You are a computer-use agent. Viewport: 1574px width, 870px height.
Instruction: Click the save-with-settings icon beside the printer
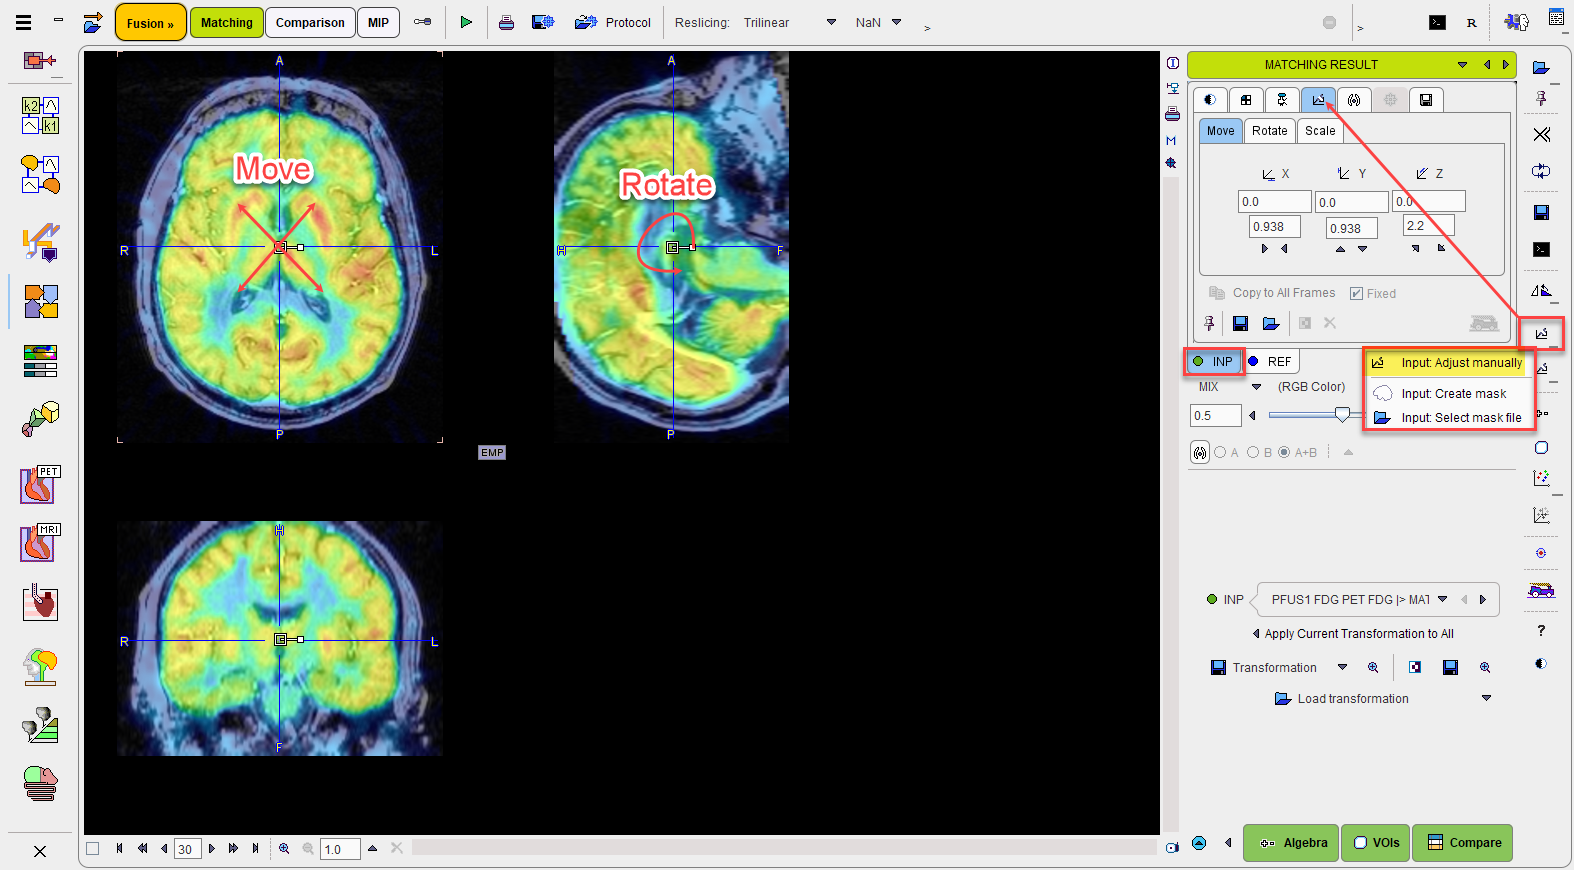pyautogui.click(x=543, y=22)
